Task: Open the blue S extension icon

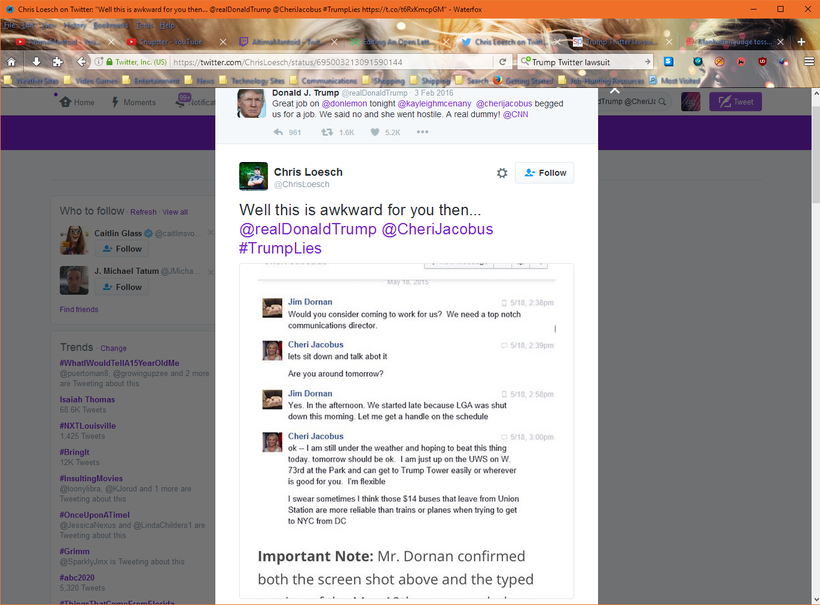Action: pyautogui.click(x=668, y=62)
